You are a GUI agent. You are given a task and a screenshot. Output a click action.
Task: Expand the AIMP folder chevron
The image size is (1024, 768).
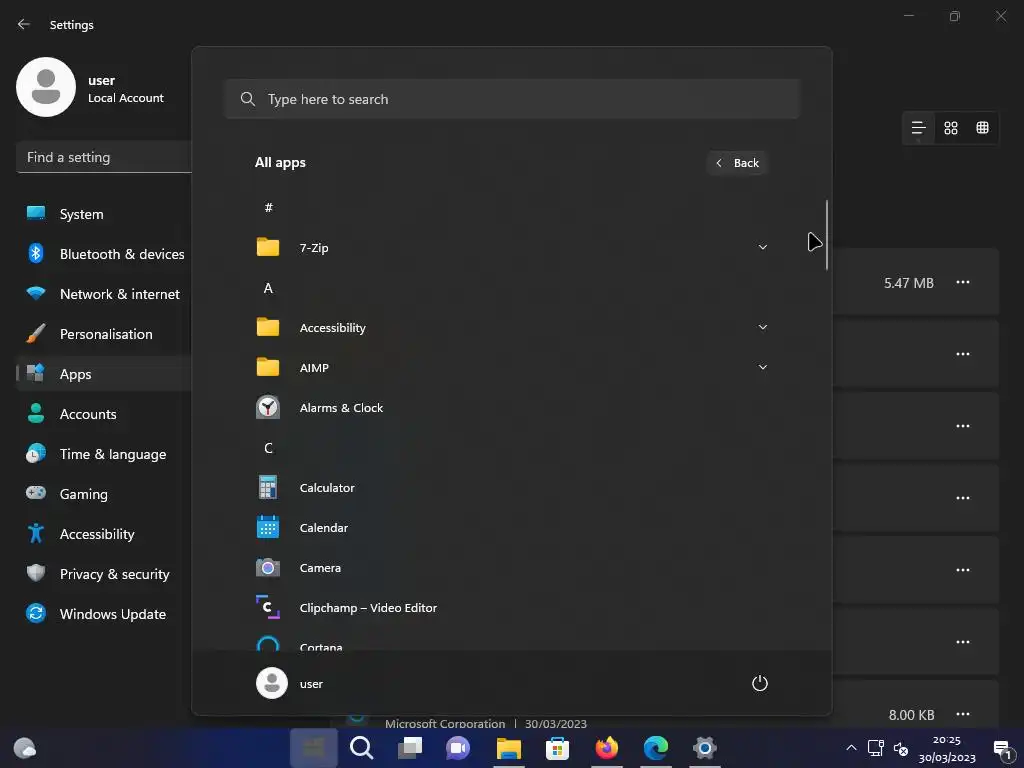tap(762, 367)
